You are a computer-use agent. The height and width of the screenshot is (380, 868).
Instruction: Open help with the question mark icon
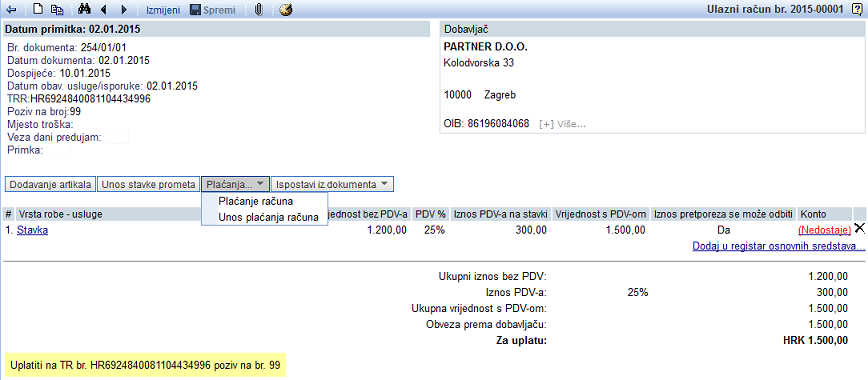856,9
